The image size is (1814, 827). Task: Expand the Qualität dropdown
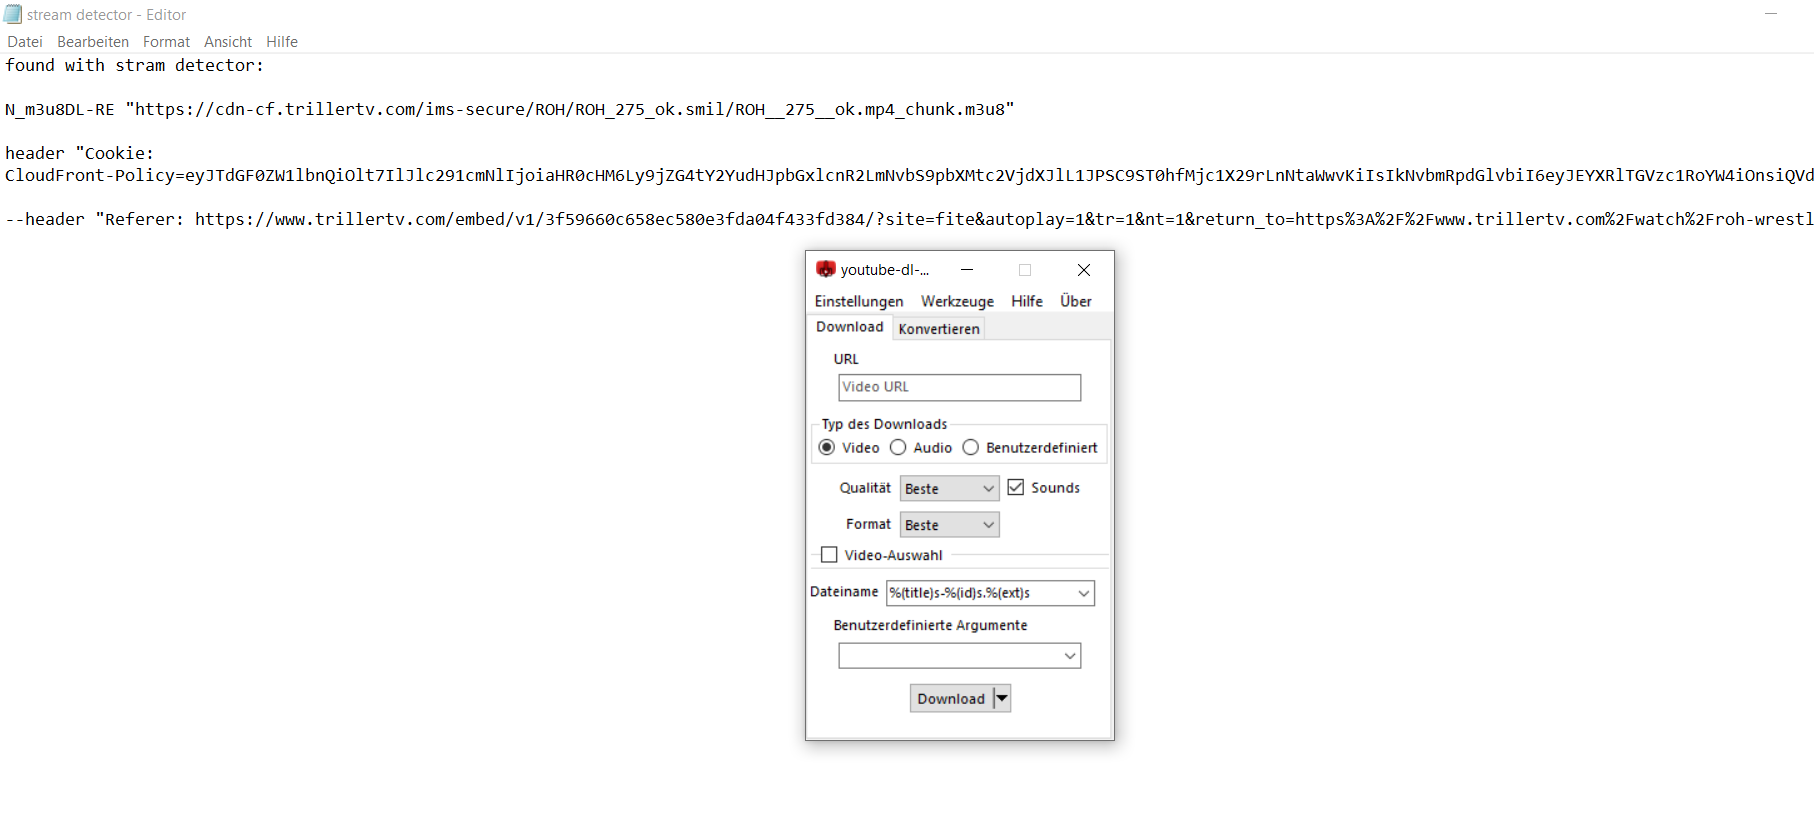point(949,488)
